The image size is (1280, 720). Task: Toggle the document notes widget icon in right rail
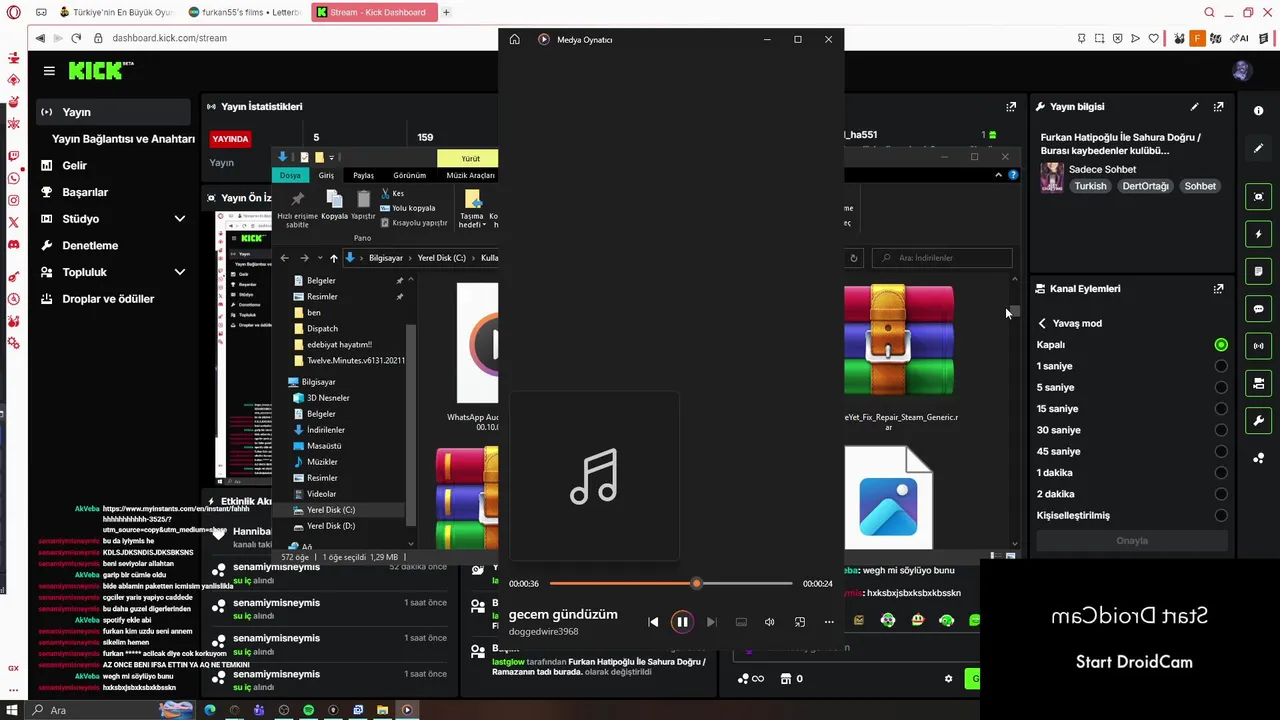pyautogui.click(x=1259, y=271)
